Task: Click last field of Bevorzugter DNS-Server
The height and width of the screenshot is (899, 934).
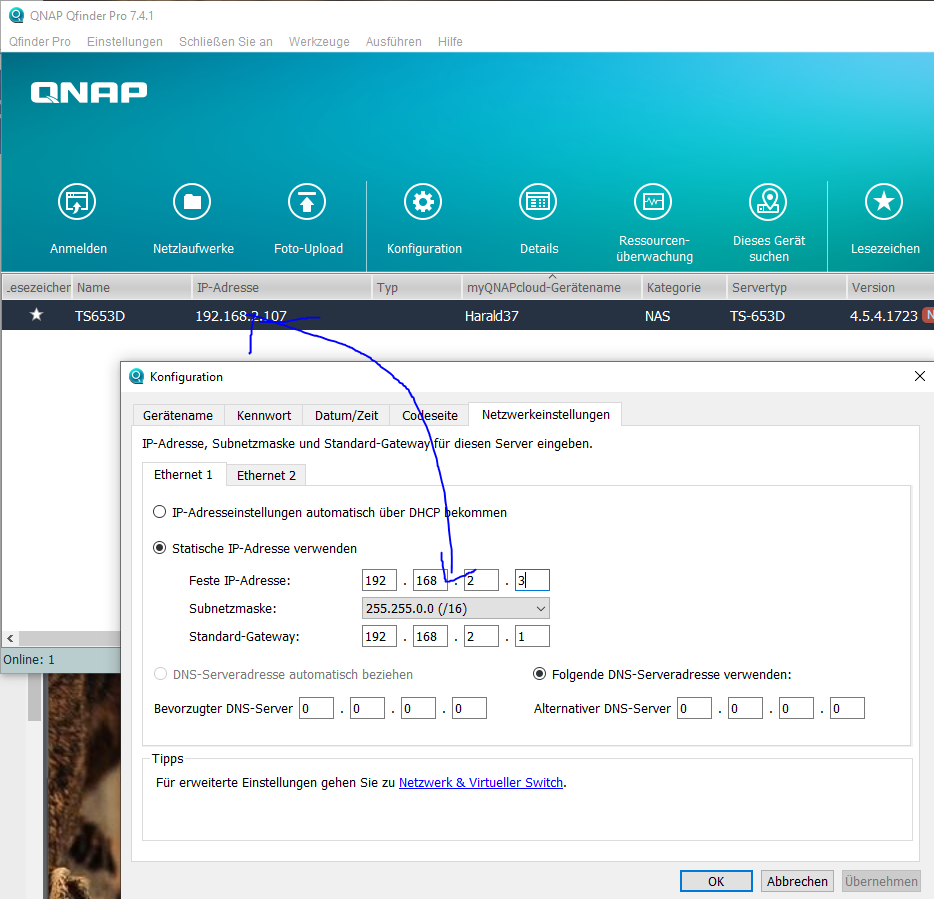Action: click(x=469, y=708)
